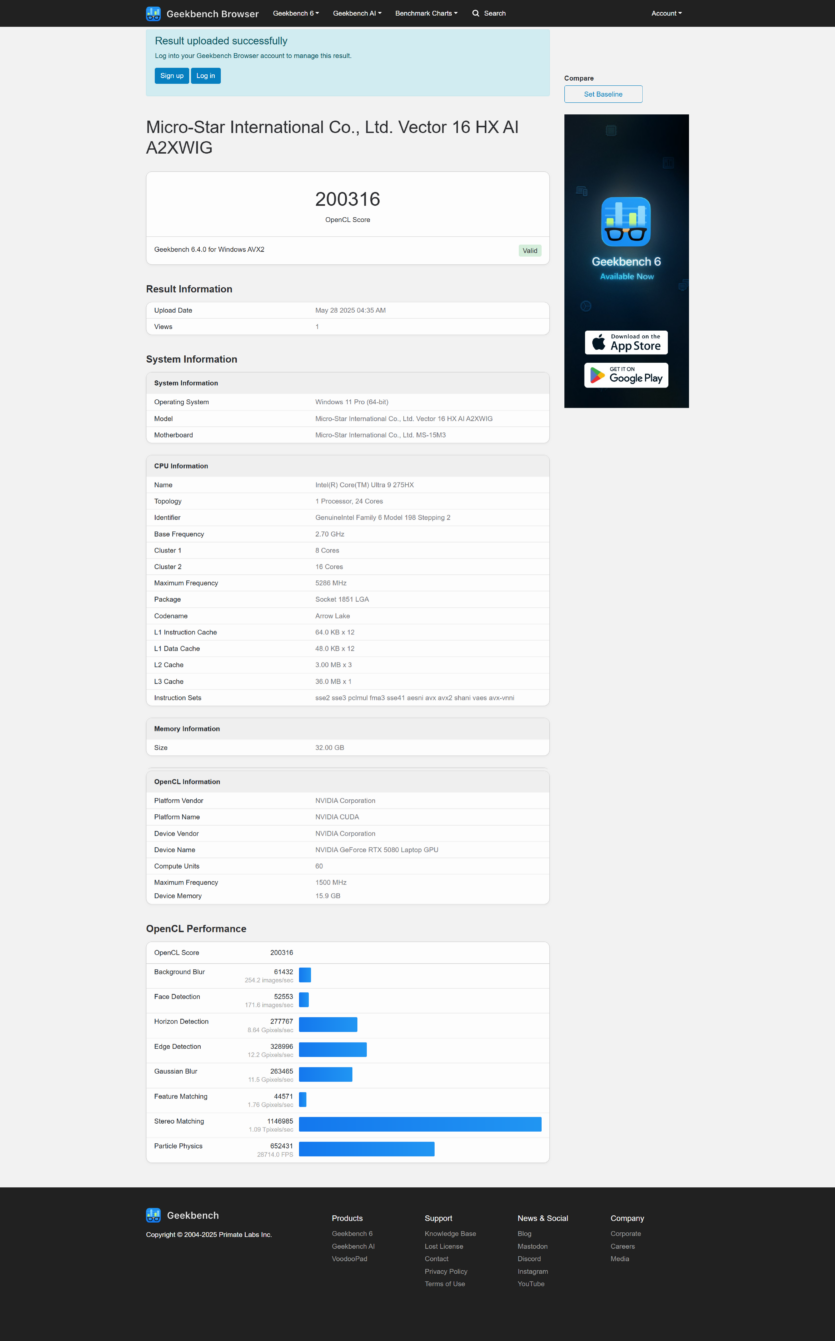835x1341 pixels.
Task: Open the YouTube footer link
Action: pyautogui.click(x=531, y=1283)
